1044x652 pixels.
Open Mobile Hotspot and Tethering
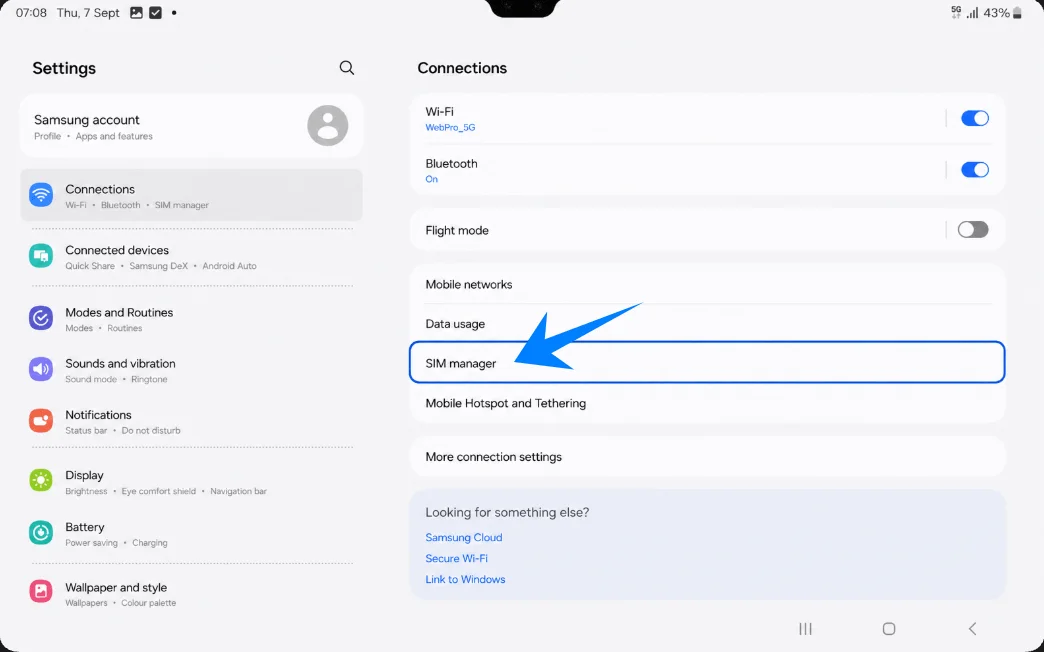tap(707, 403)
